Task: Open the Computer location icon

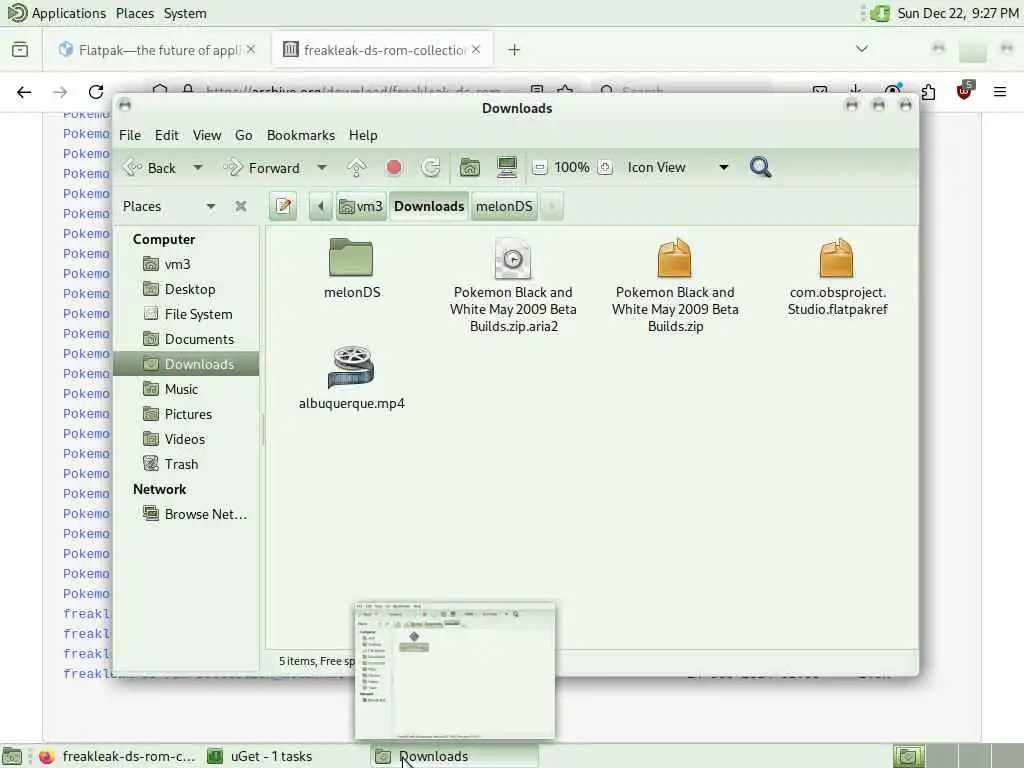Action: tap(507, 168)
